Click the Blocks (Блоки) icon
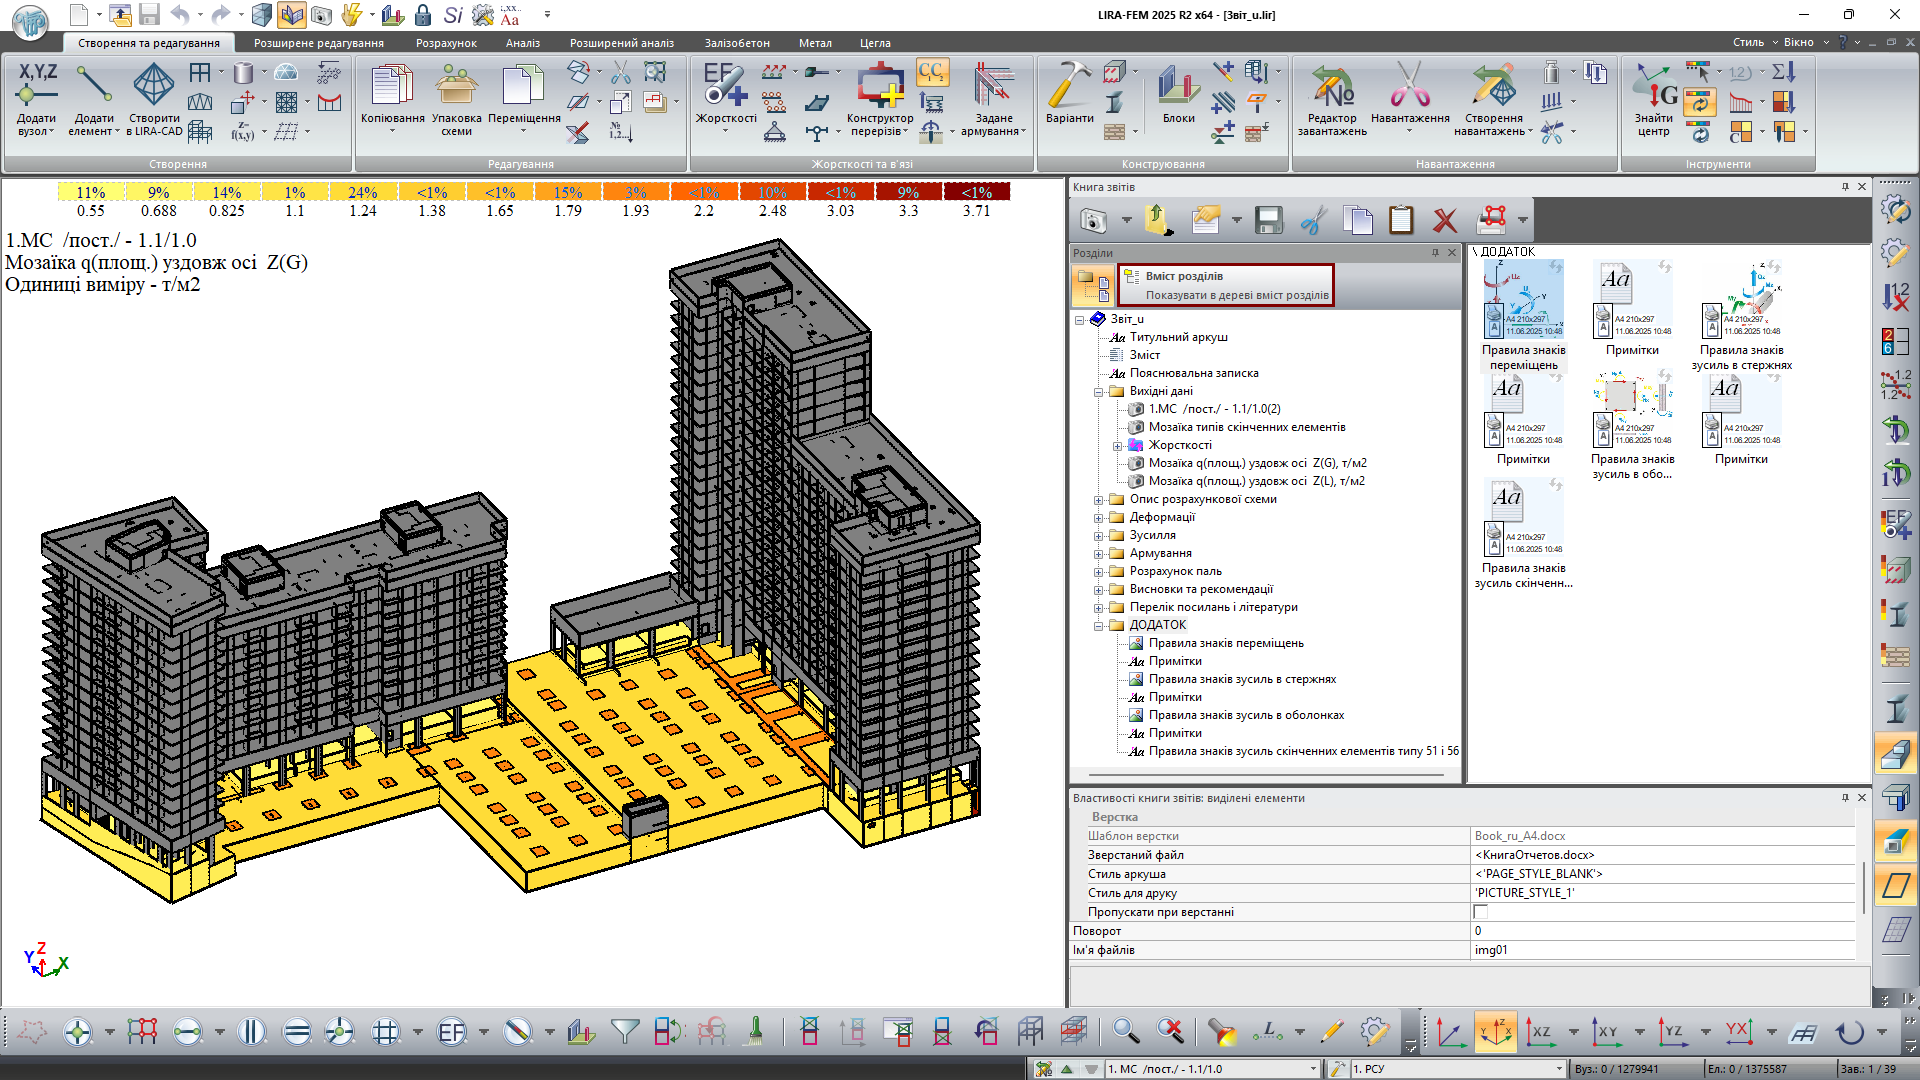This screenshot has height=1080, width=1920. 1178,90
